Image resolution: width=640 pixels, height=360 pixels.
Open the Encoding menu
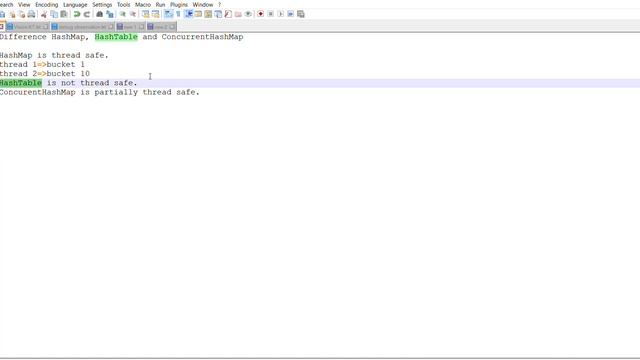pos(47,4)
